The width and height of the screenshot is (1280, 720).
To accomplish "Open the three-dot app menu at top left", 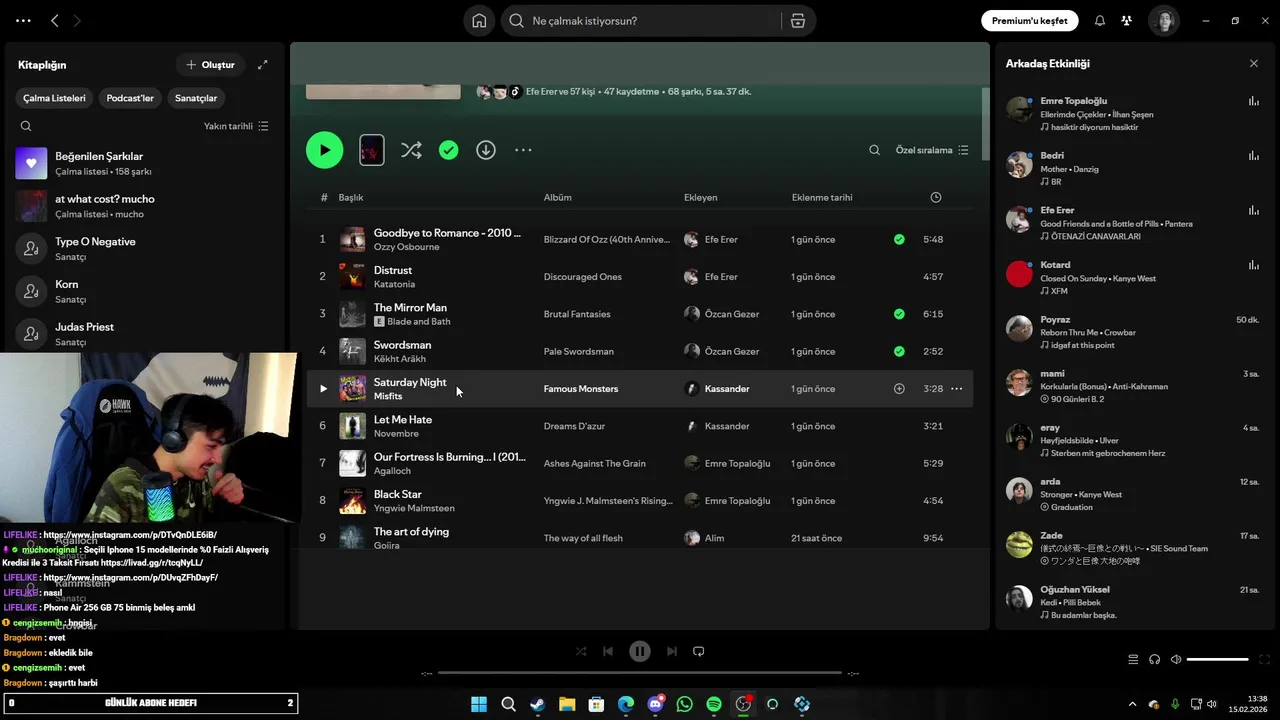I will tap(23, 21).
